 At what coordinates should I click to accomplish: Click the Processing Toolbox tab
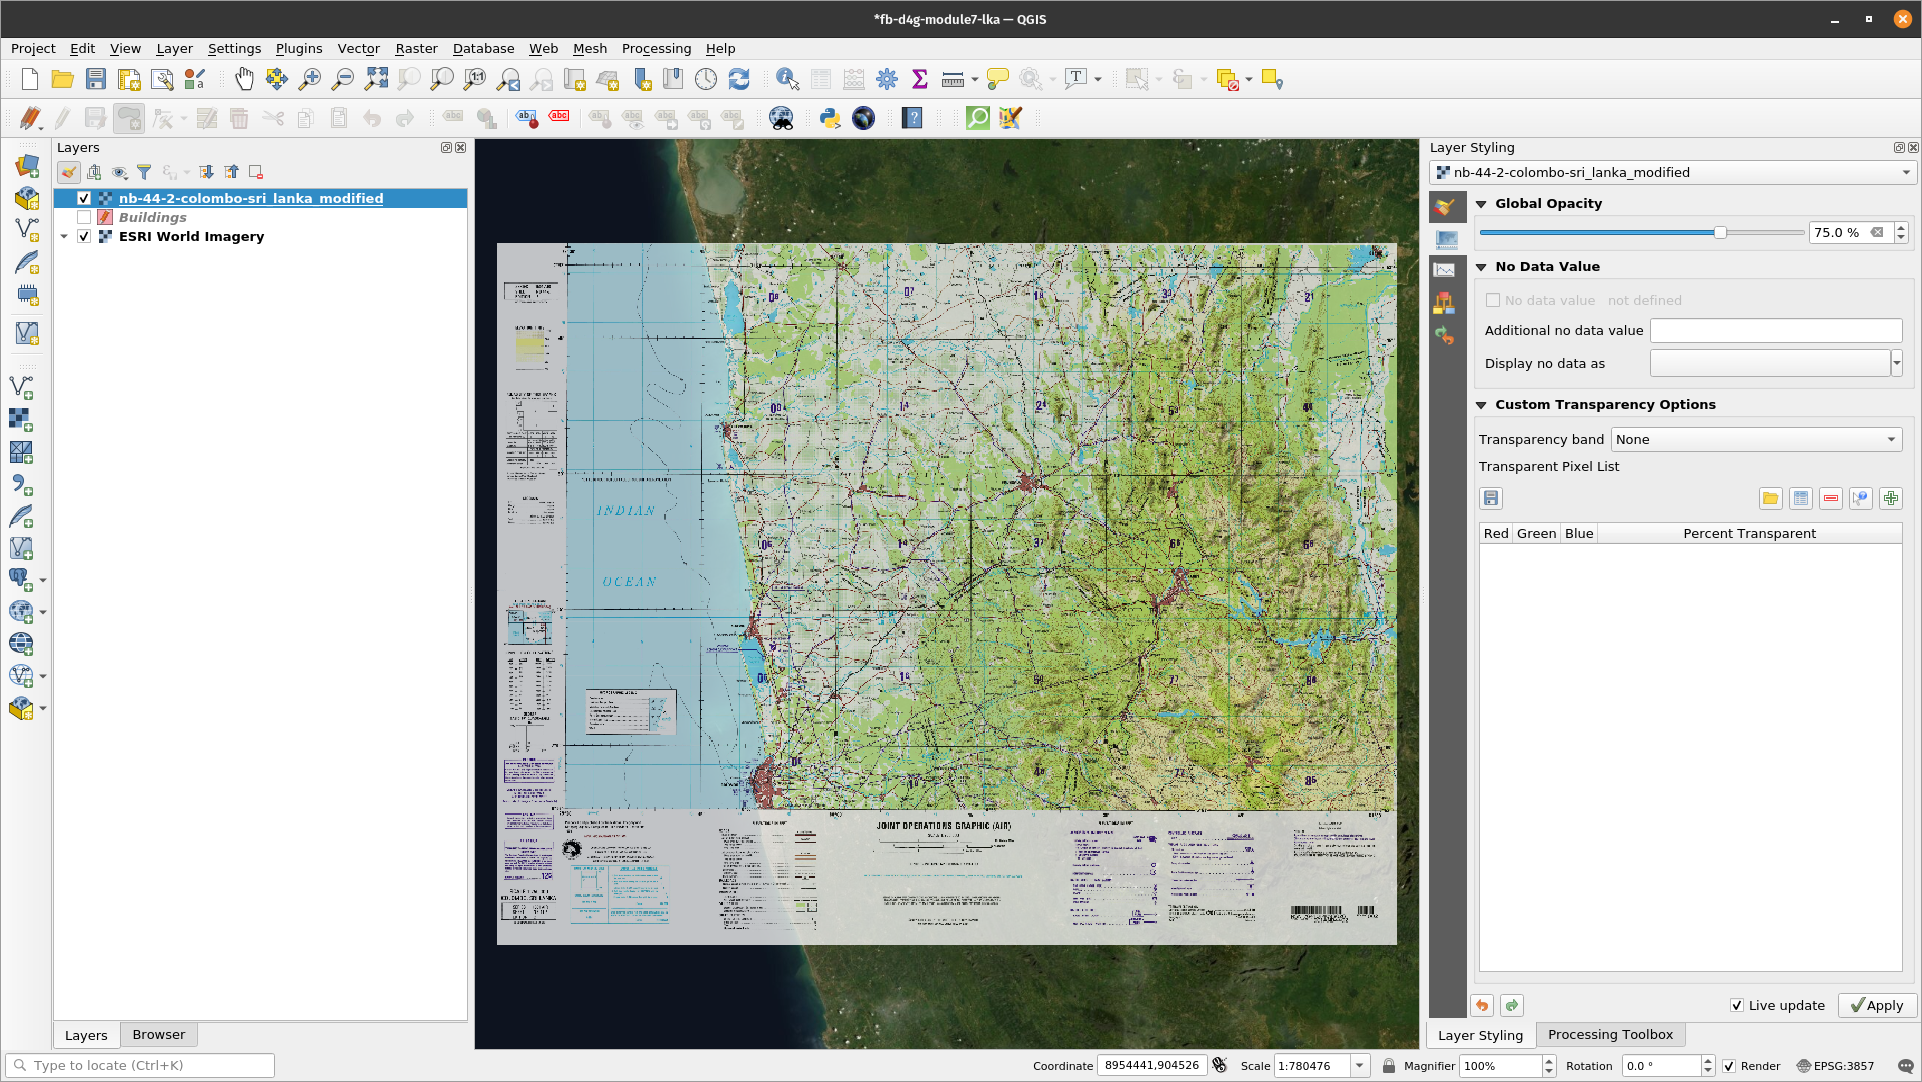pos(1609,1033)
